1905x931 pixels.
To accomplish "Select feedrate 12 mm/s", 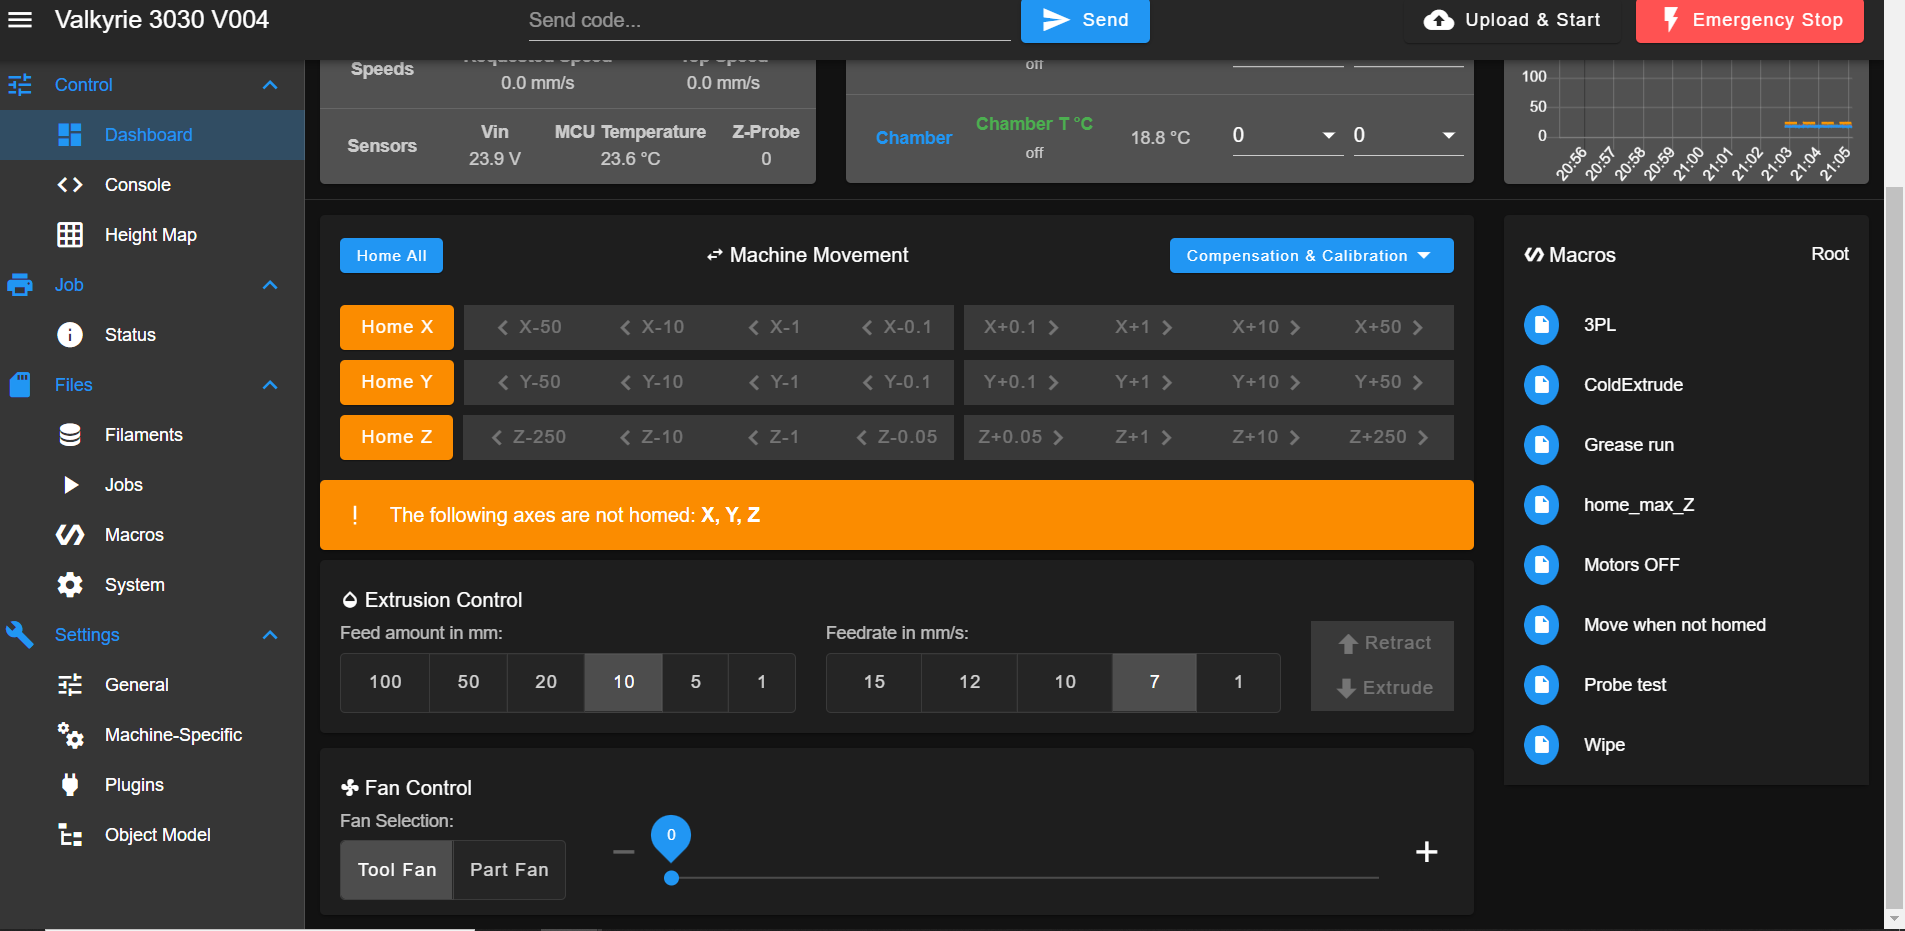I will [x=970, y=682].
